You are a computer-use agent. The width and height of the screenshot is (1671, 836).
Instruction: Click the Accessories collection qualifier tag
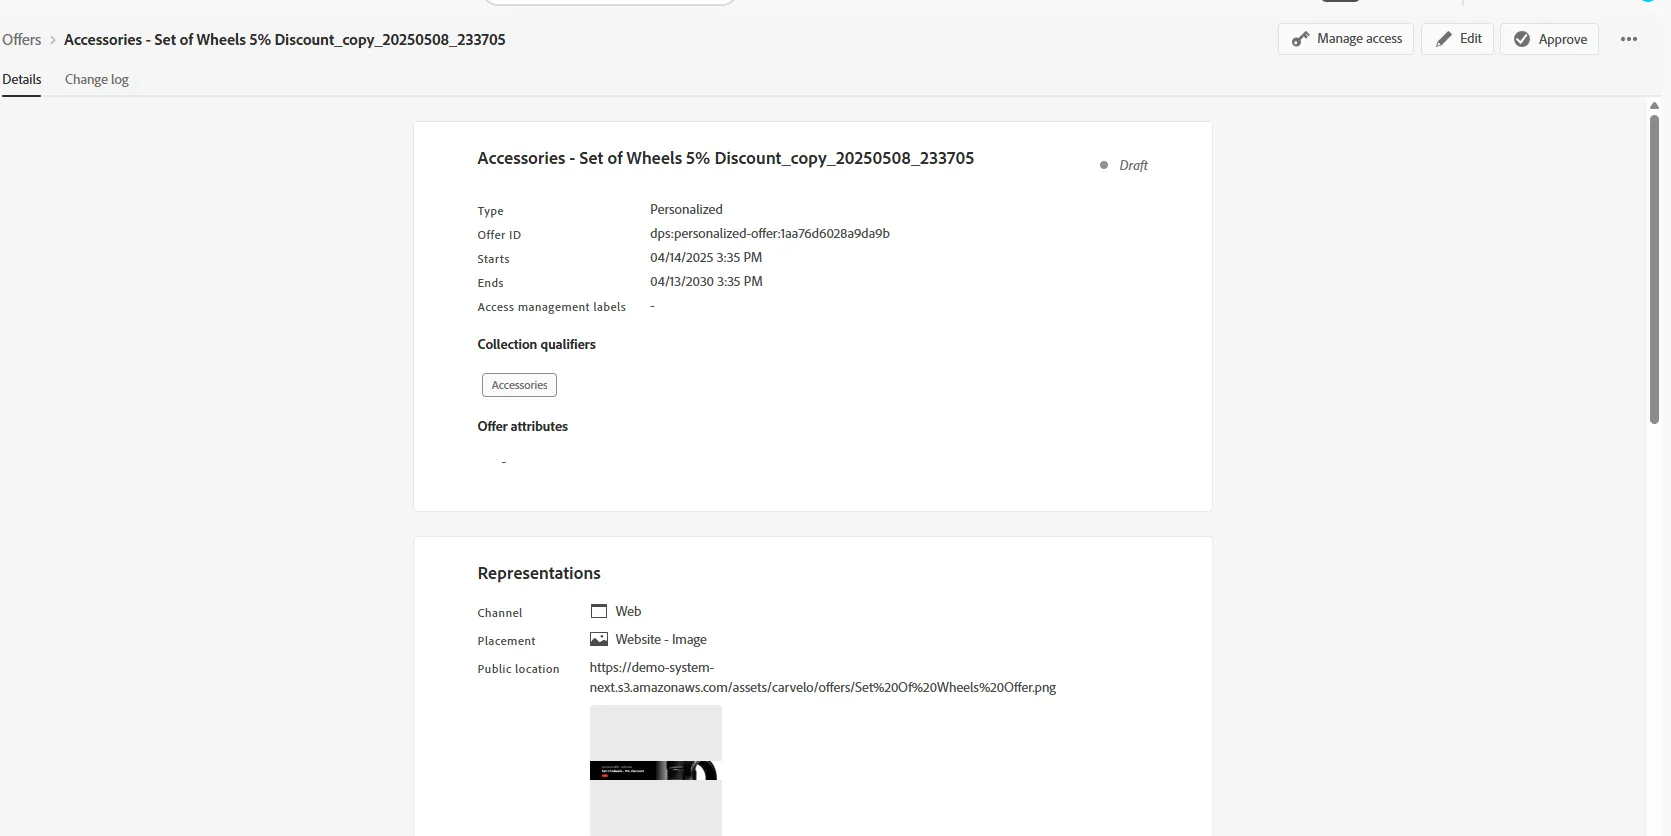[520, 385]
